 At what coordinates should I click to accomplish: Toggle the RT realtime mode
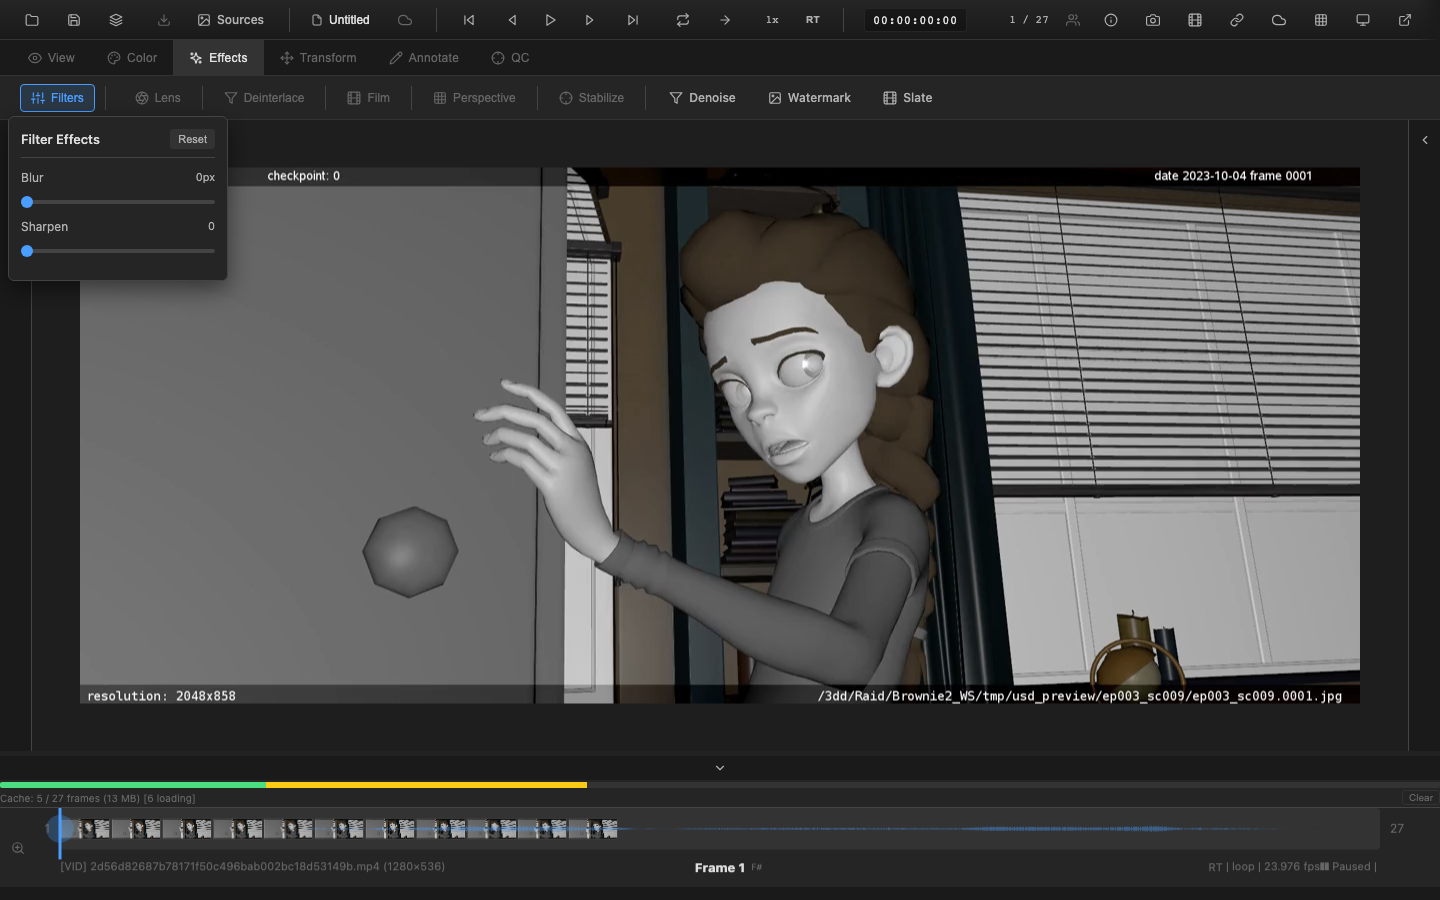[813, 20]
